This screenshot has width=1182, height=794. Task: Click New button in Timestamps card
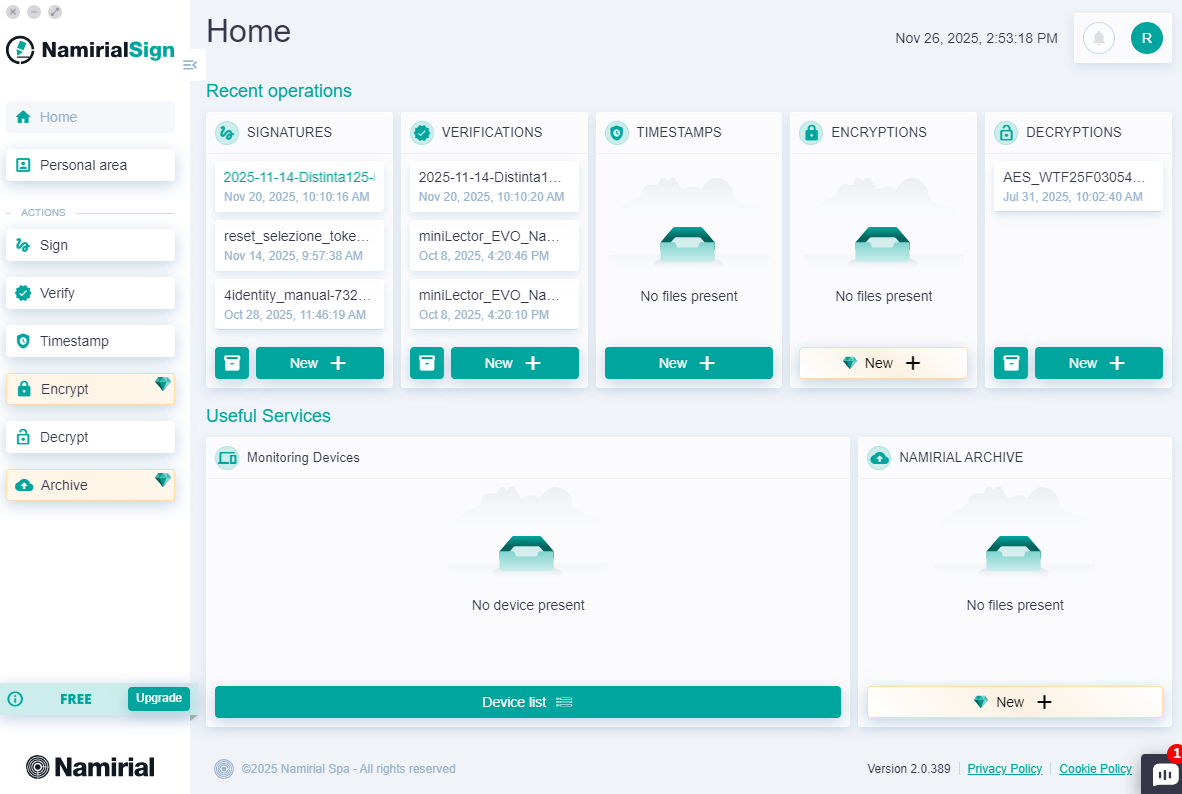(x=688, y=363)
